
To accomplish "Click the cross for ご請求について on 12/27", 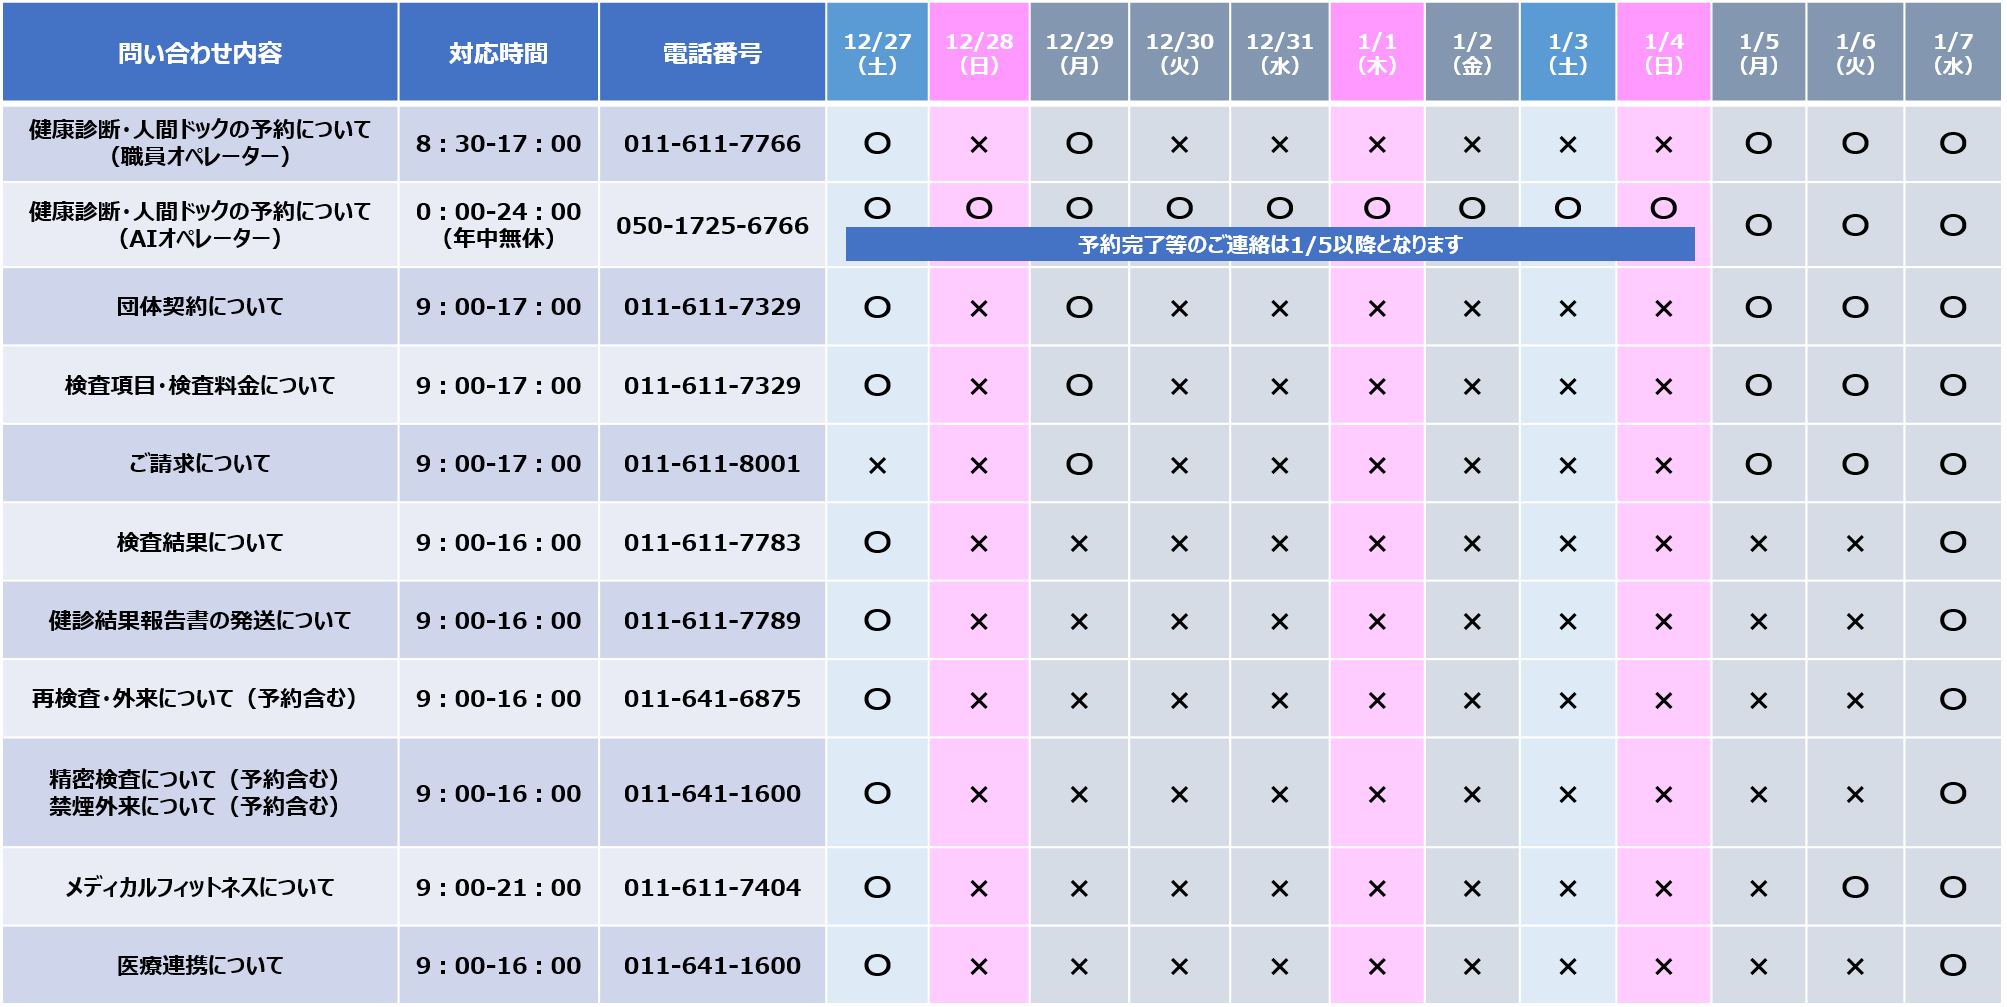I will tap(877, 465).
